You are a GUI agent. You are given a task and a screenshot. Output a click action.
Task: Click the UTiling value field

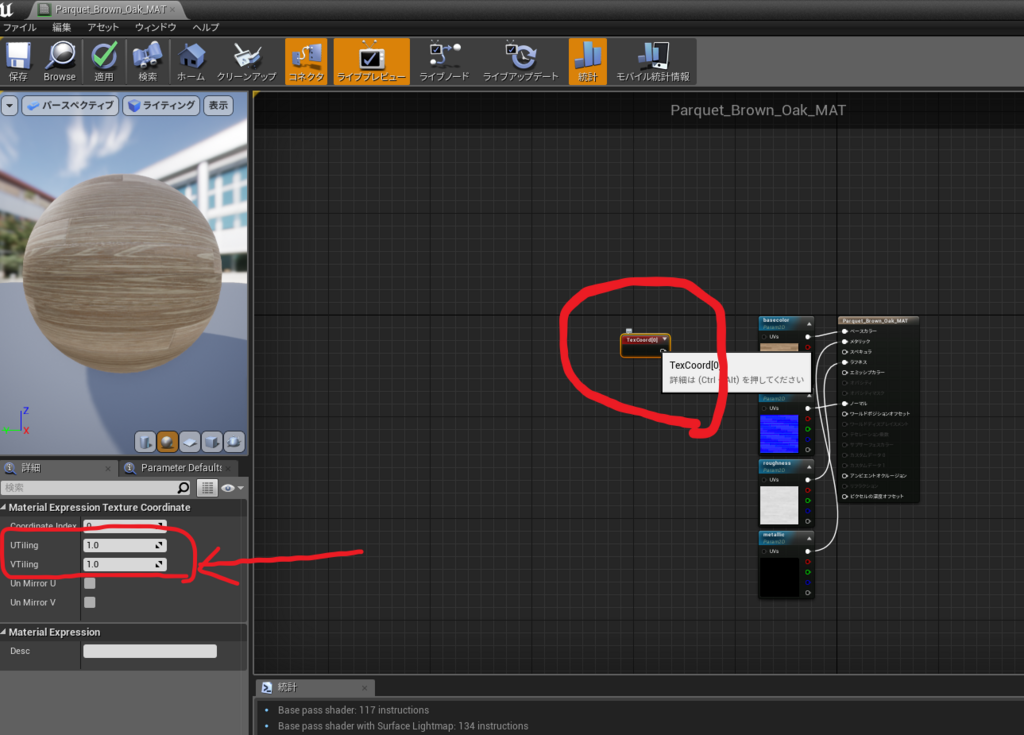(125, 545)
